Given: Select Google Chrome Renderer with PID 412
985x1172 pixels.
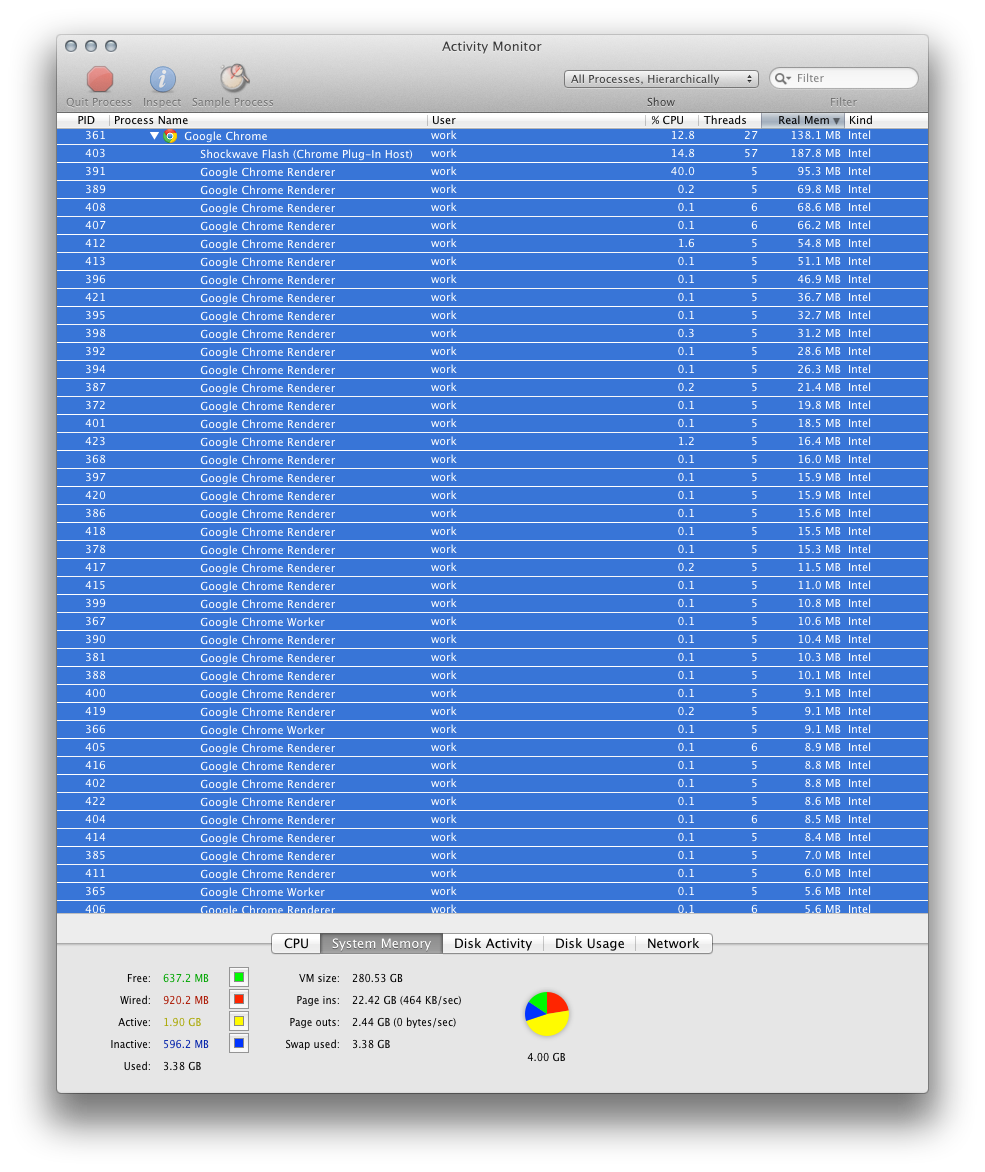Looking at the screenshot, I should (x=492, y=244).
